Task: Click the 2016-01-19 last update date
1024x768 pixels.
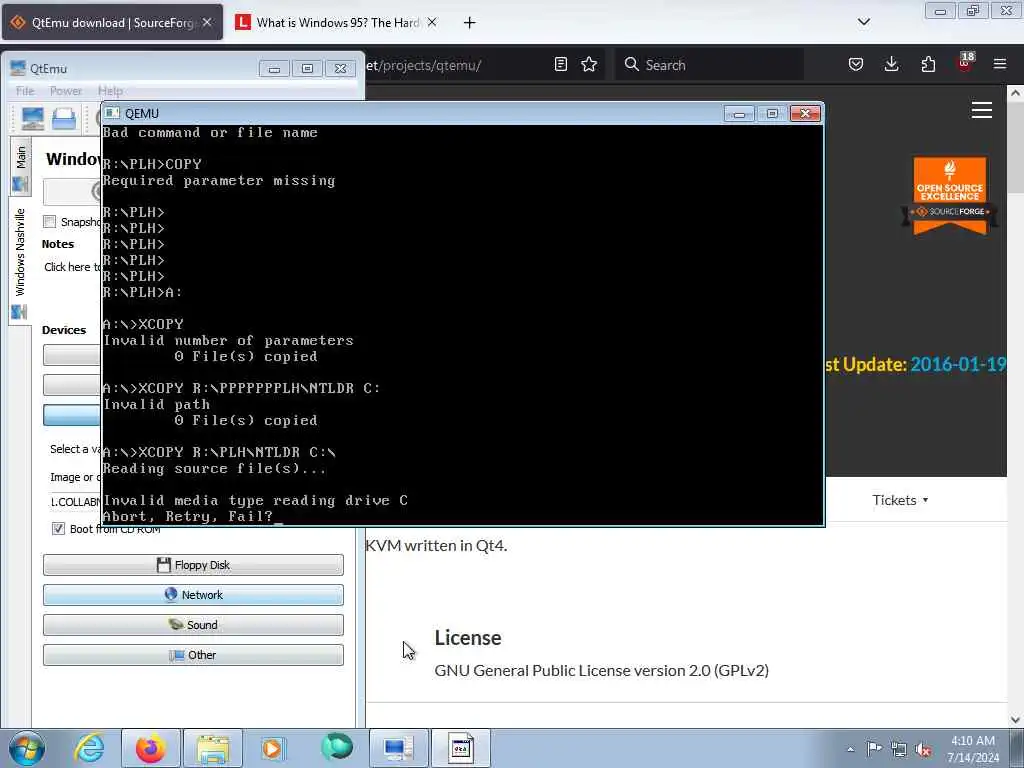Action: [958, 364]
